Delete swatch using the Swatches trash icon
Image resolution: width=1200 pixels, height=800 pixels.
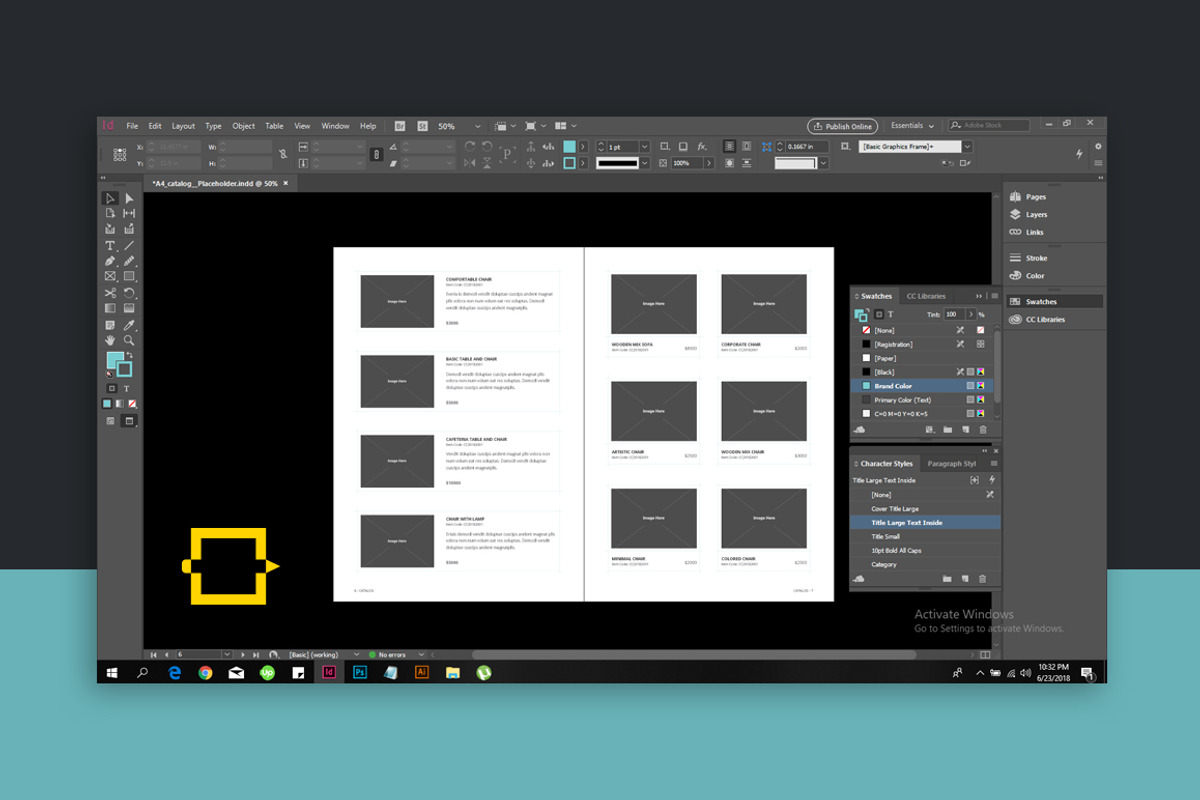983,430
